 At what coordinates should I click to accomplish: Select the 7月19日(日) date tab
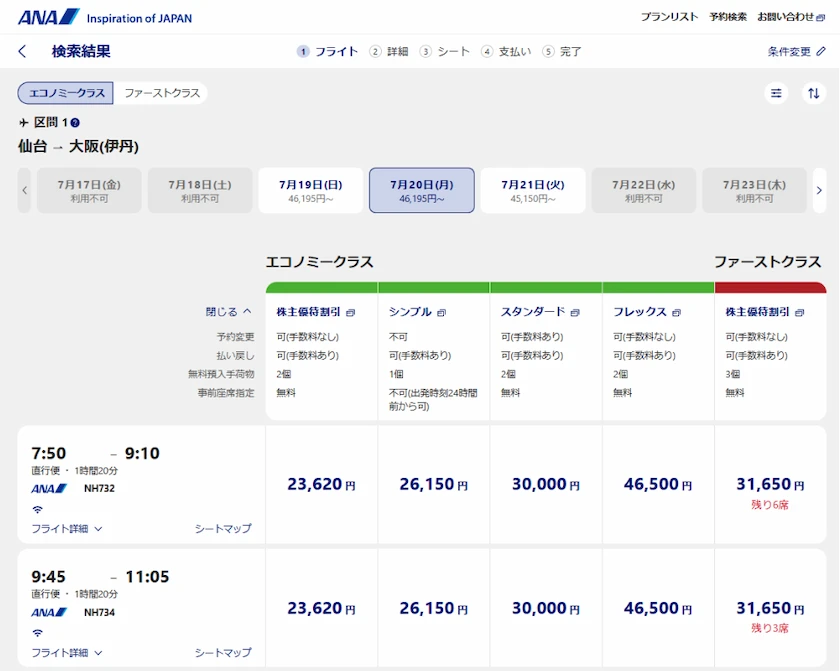coord(311,191)
